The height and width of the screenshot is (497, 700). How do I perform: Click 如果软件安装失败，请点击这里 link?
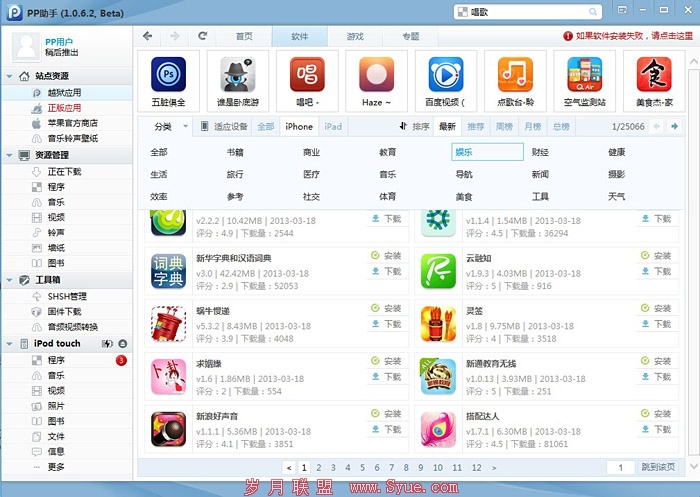[634, 36]
